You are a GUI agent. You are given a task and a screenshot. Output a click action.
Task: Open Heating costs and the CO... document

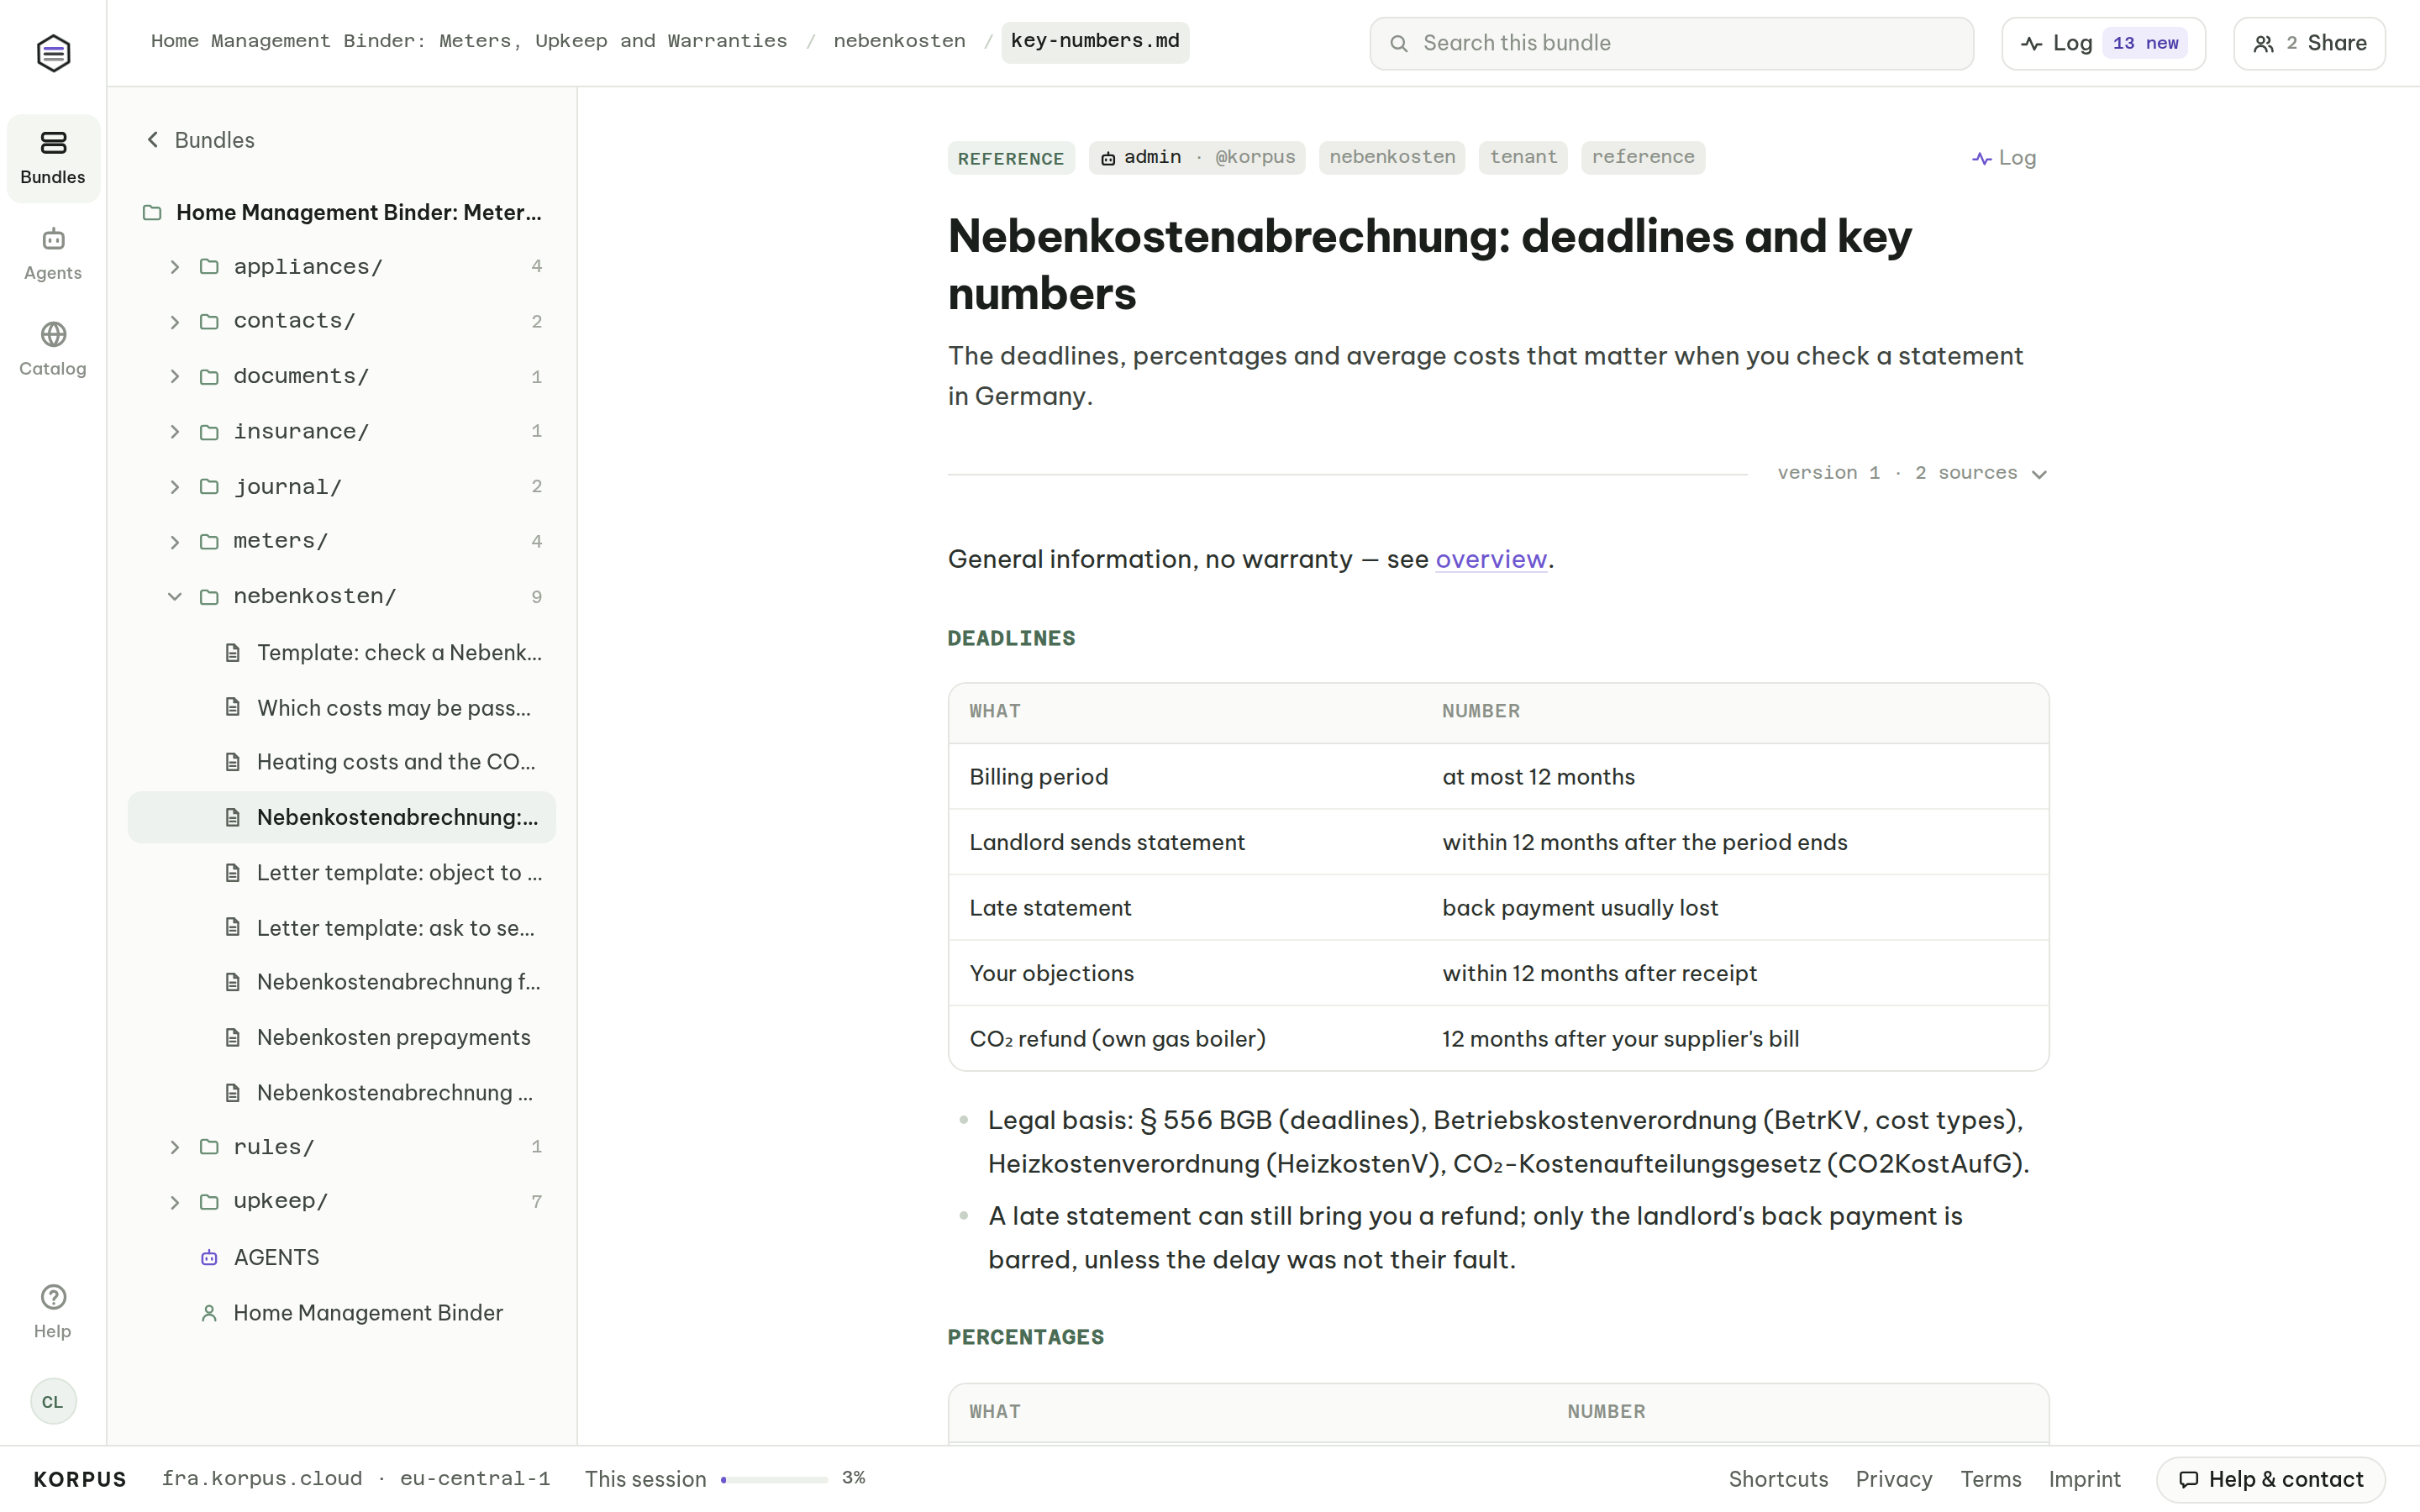tap(342, 762)
